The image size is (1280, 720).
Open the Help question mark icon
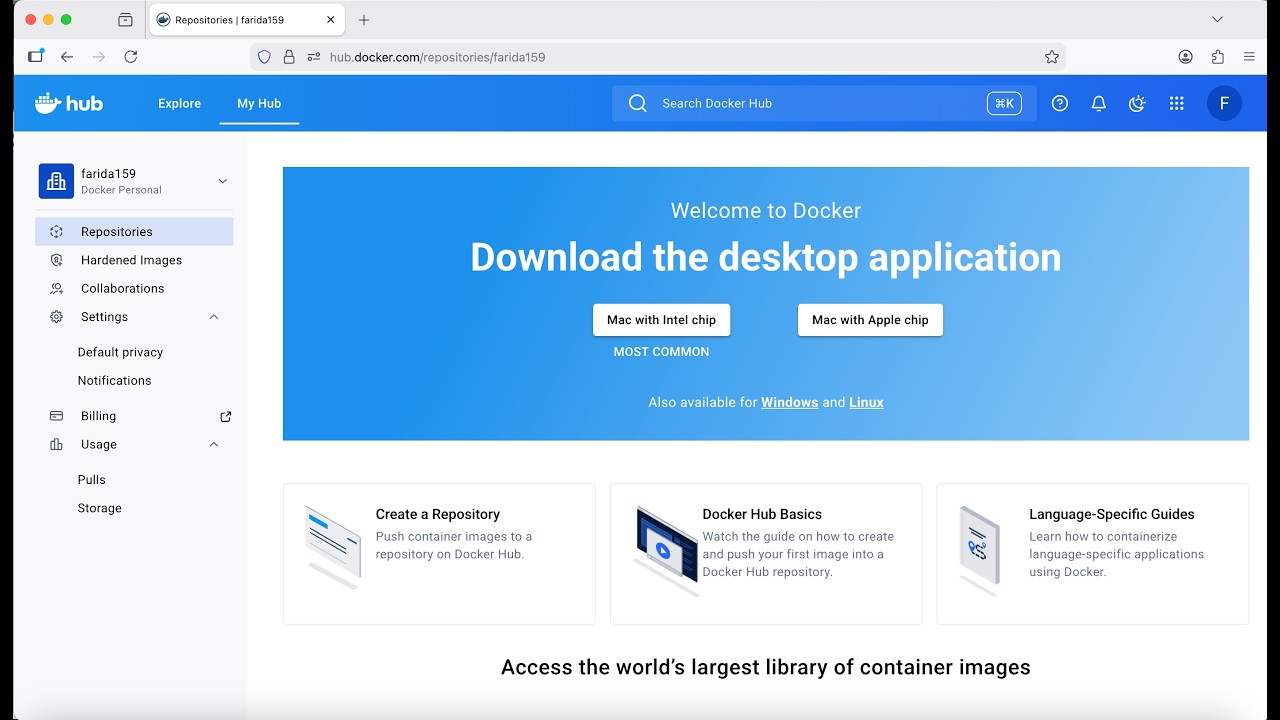coord(1060,103)
